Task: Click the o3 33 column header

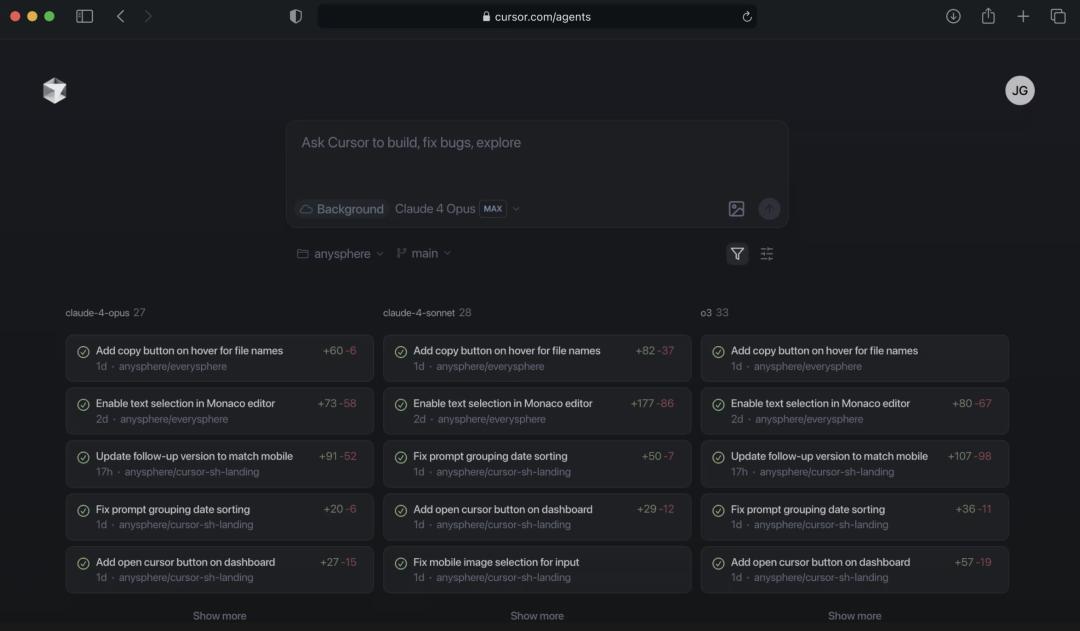Action: pyautogui.click(x=714, y=313)
